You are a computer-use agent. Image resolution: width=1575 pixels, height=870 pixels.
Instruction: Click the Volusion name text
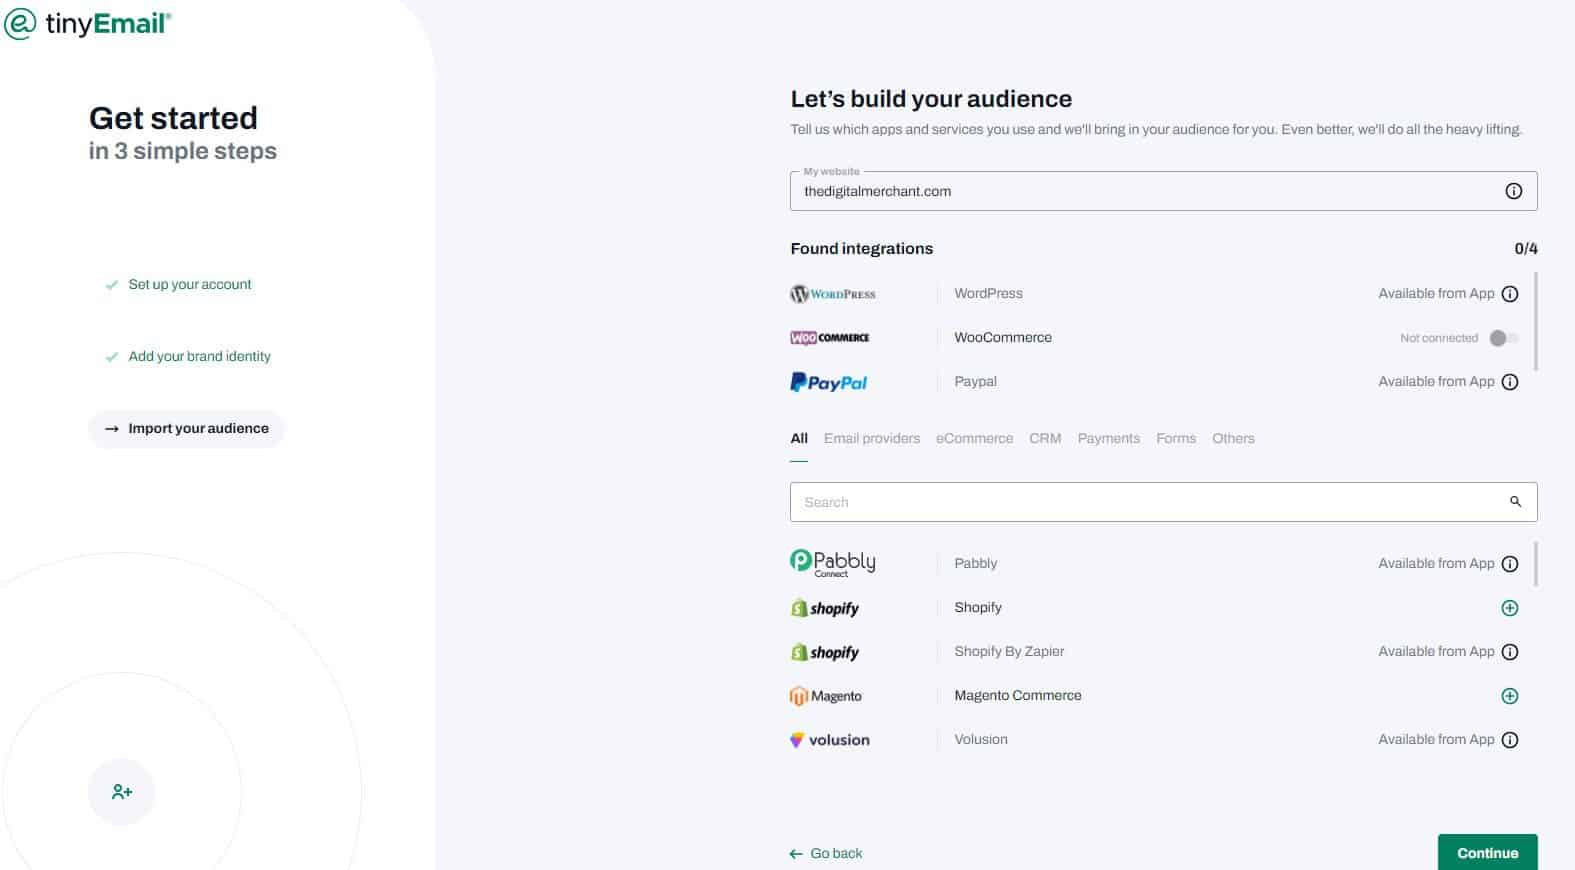click(981, 739)
